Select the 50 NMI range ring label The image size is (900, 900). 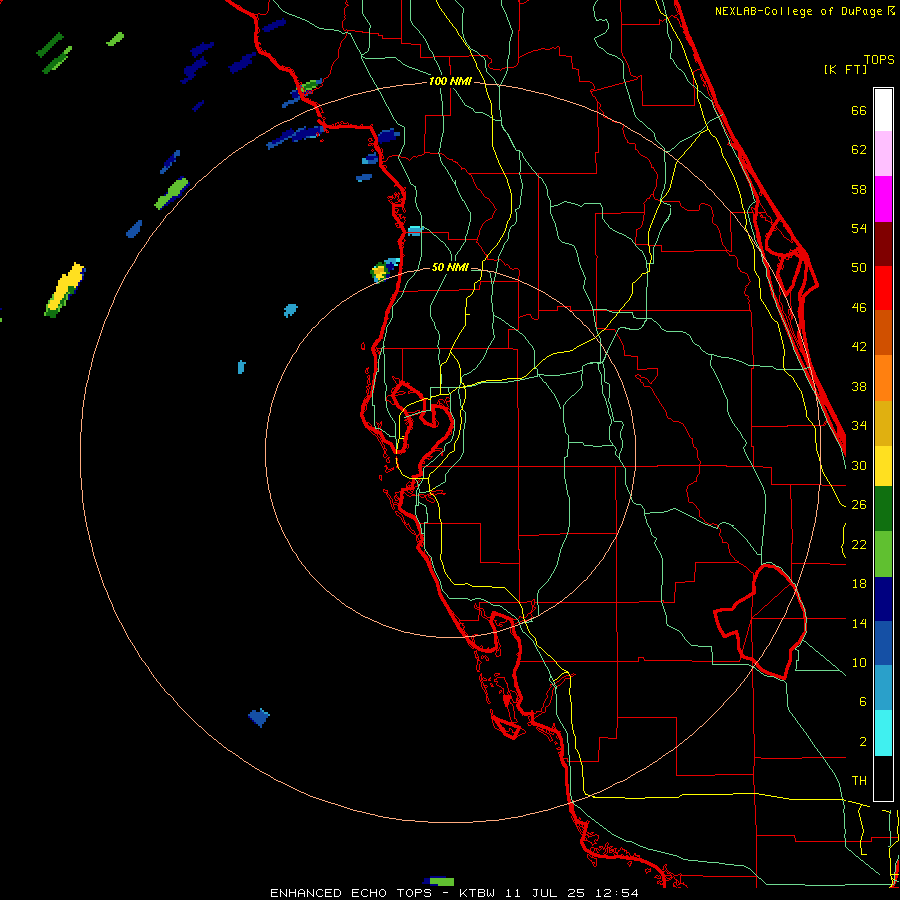(450, 267)
